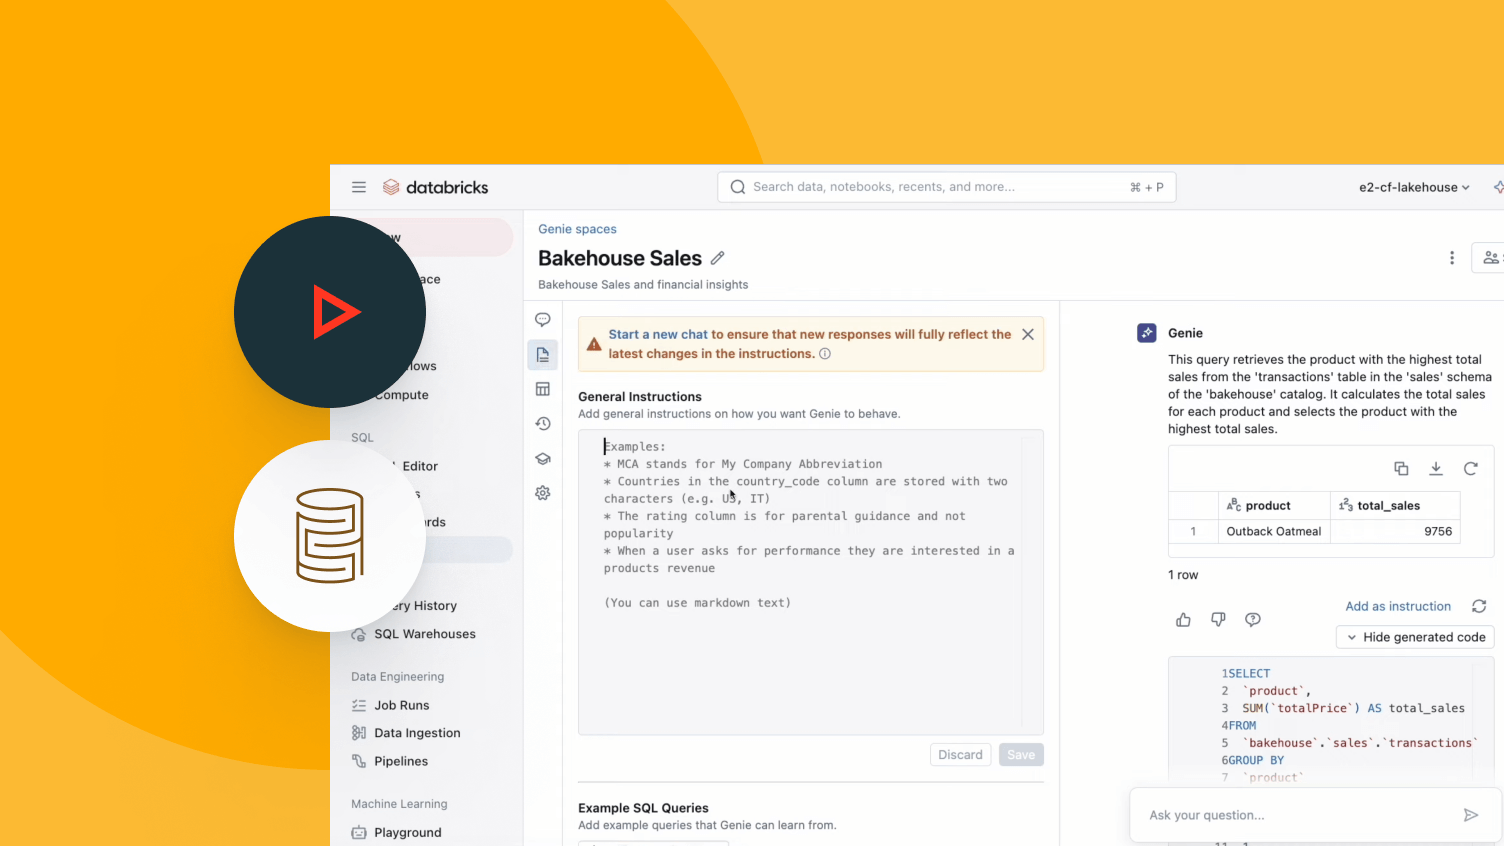The image size is (1504, 846).
Task: Open Query History in the sidebar
Action: coord(424,606)
